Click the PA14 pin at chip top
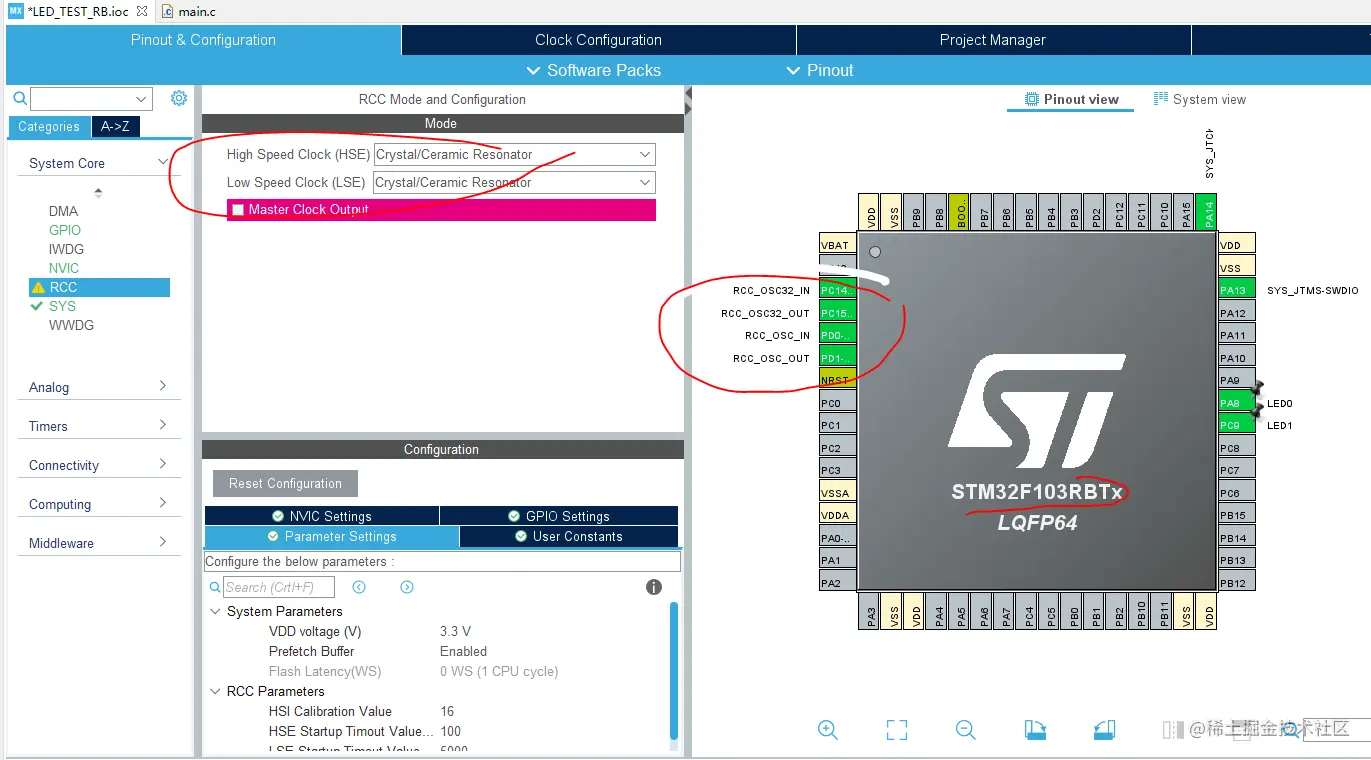Viewport: 1371px width, 760px height. point(1208,213)
